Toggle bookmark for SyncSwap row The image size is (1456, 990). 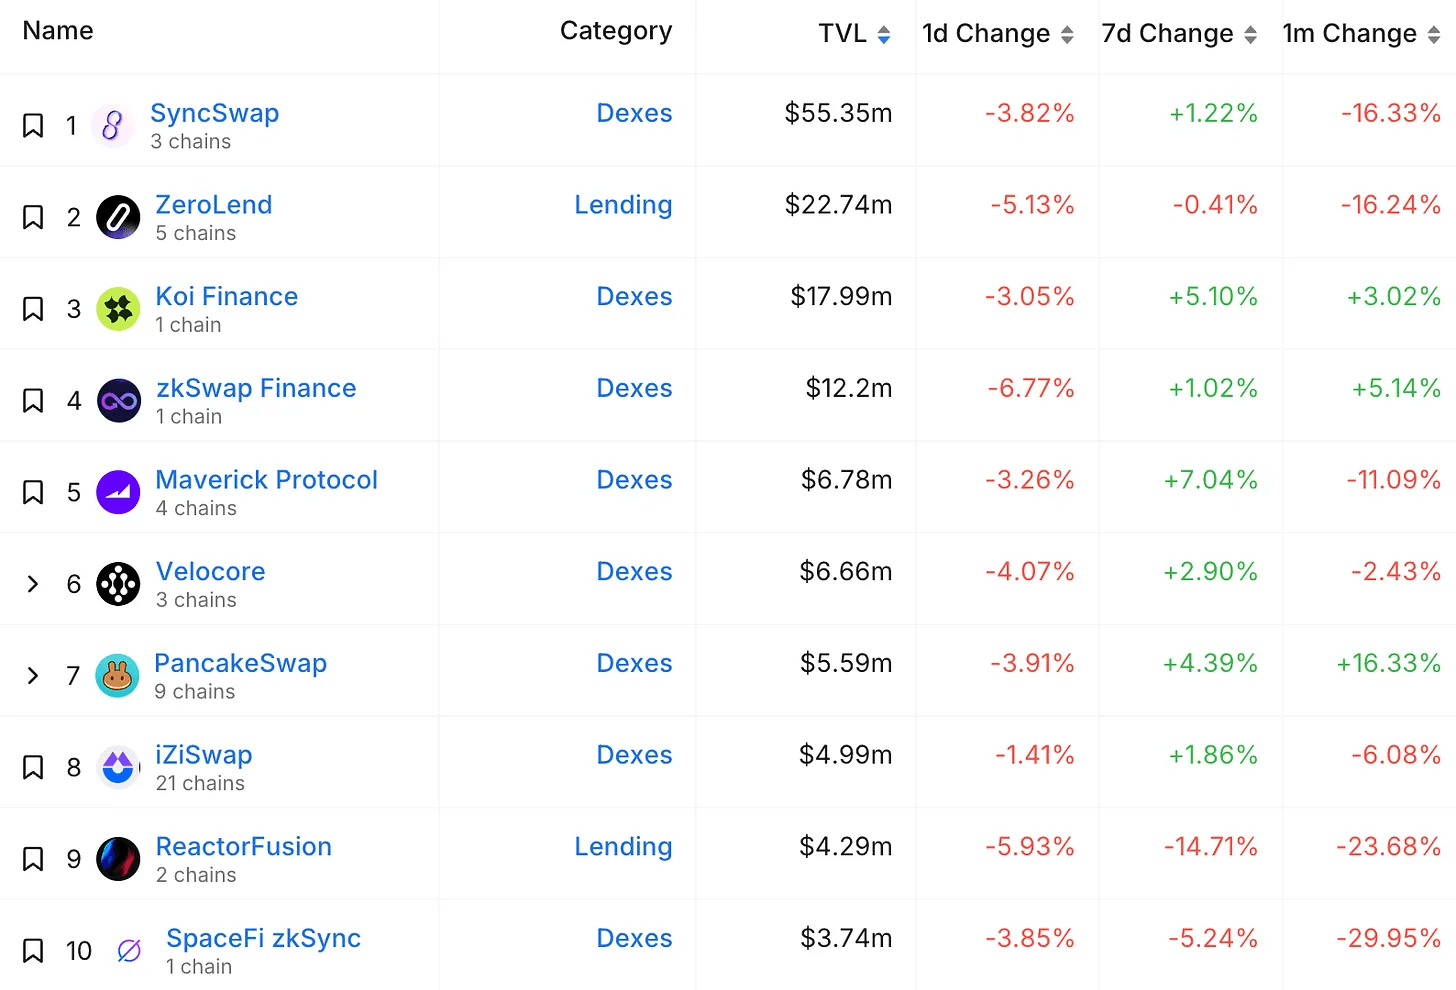coord(33,126)
